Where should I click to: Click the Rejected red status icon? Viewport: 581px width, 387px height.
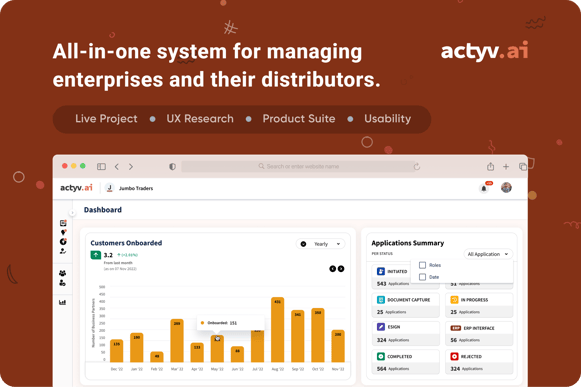pos(454,356)
